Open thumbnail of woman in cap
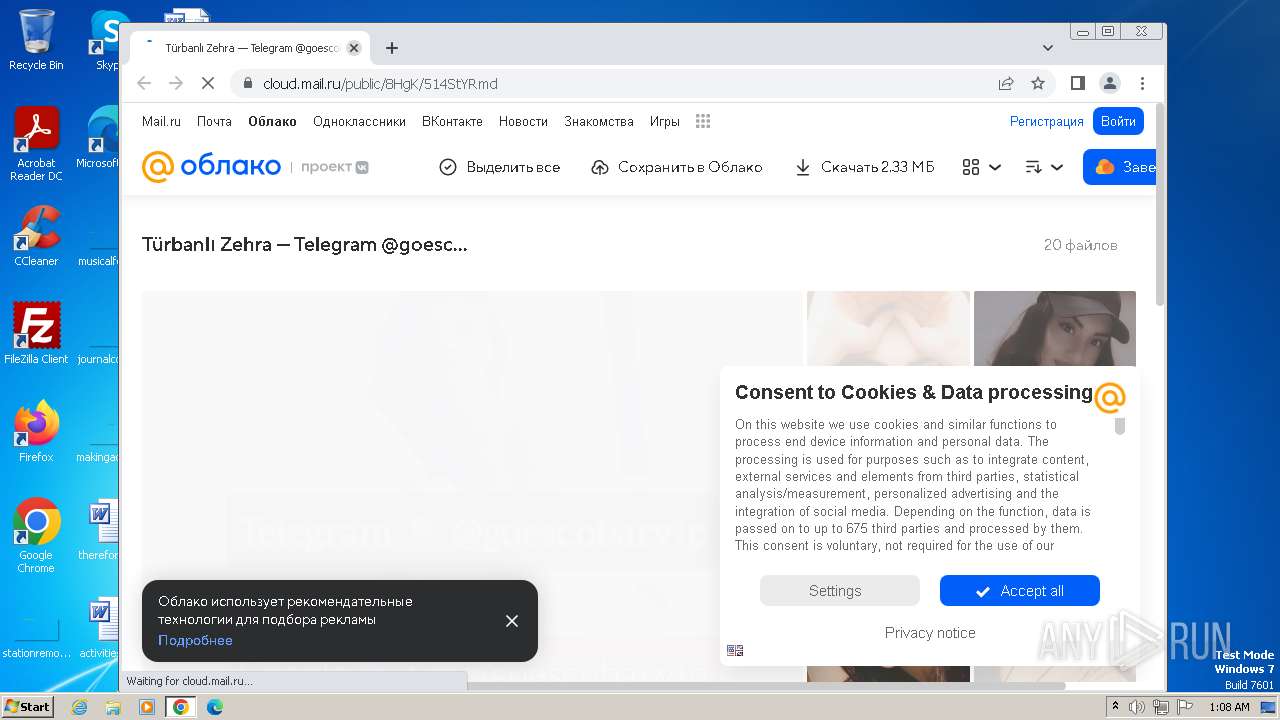1280x720 pixels. pos(1055,329)
